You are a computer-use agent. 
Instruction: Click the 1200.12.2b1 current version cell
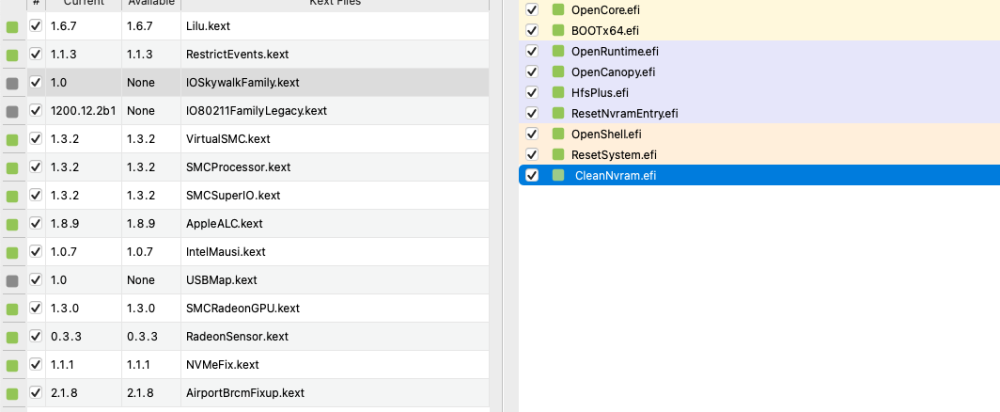84,111
